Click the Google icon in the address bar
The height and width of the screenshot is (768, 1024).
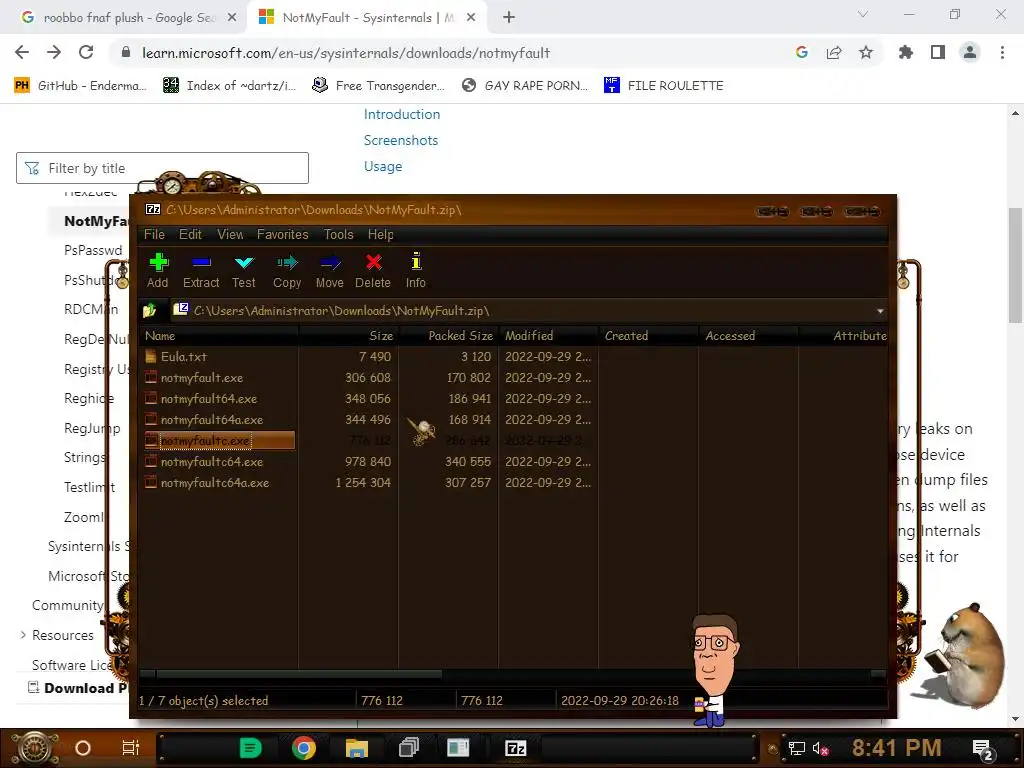pos(802,53)
